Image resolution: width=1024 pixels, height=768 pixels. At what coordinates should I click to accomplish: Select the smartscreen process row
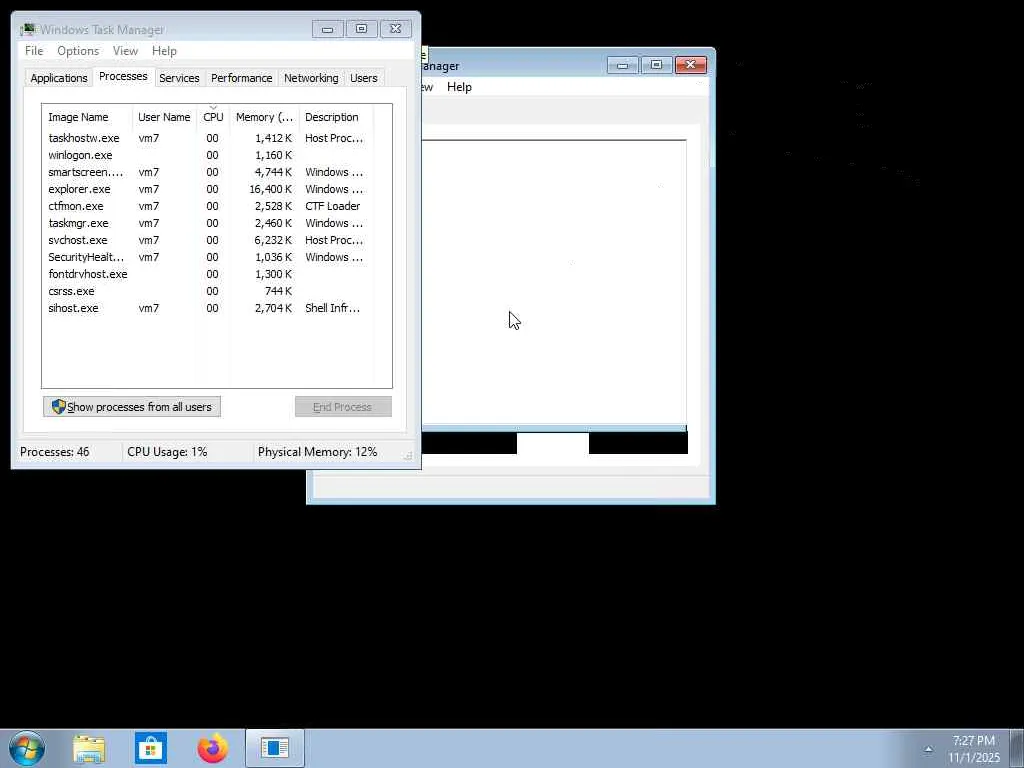(x=208, y=172)
